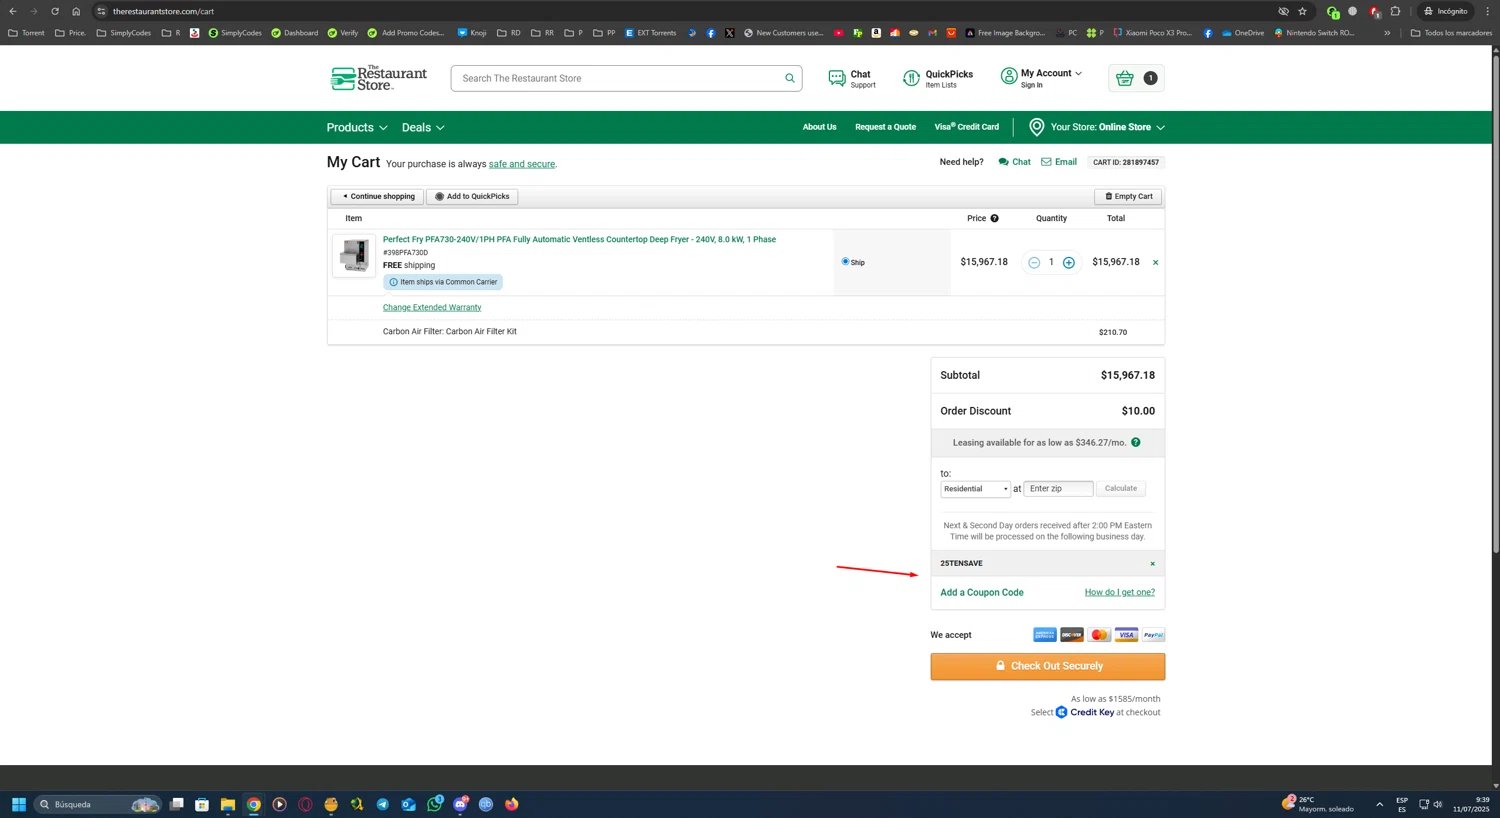Screen dimensions: 1500x818
Task: Open the browser extensions puzzle icon
Action: (1396, 11)
